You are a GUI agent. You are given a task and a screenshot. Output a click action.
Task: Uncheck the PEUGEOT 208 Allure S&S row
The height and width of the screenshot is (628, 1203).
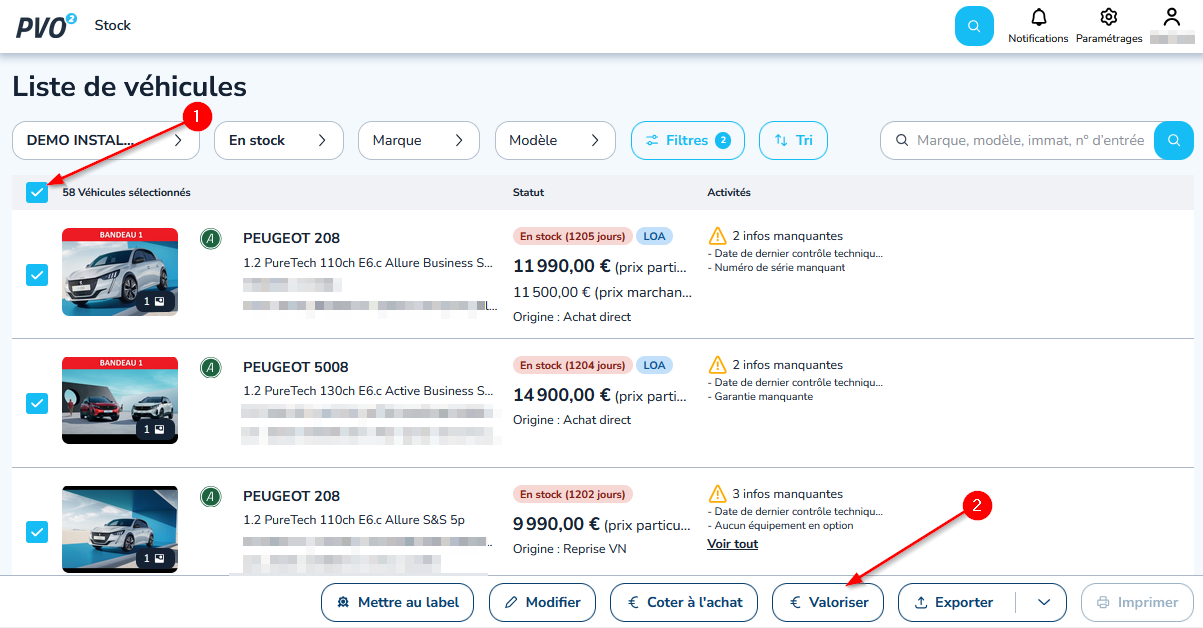pyautogui.click(x=37, y=532)
